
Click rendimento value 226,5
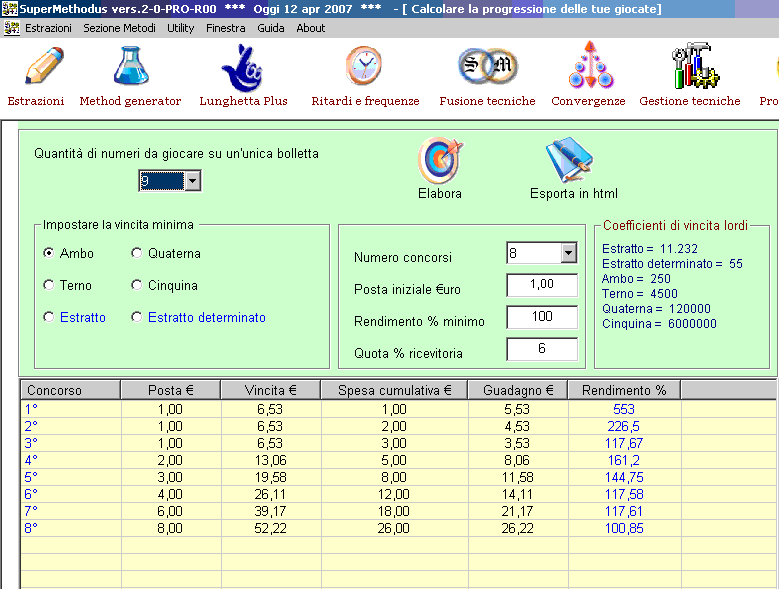(x=623, y=427)
